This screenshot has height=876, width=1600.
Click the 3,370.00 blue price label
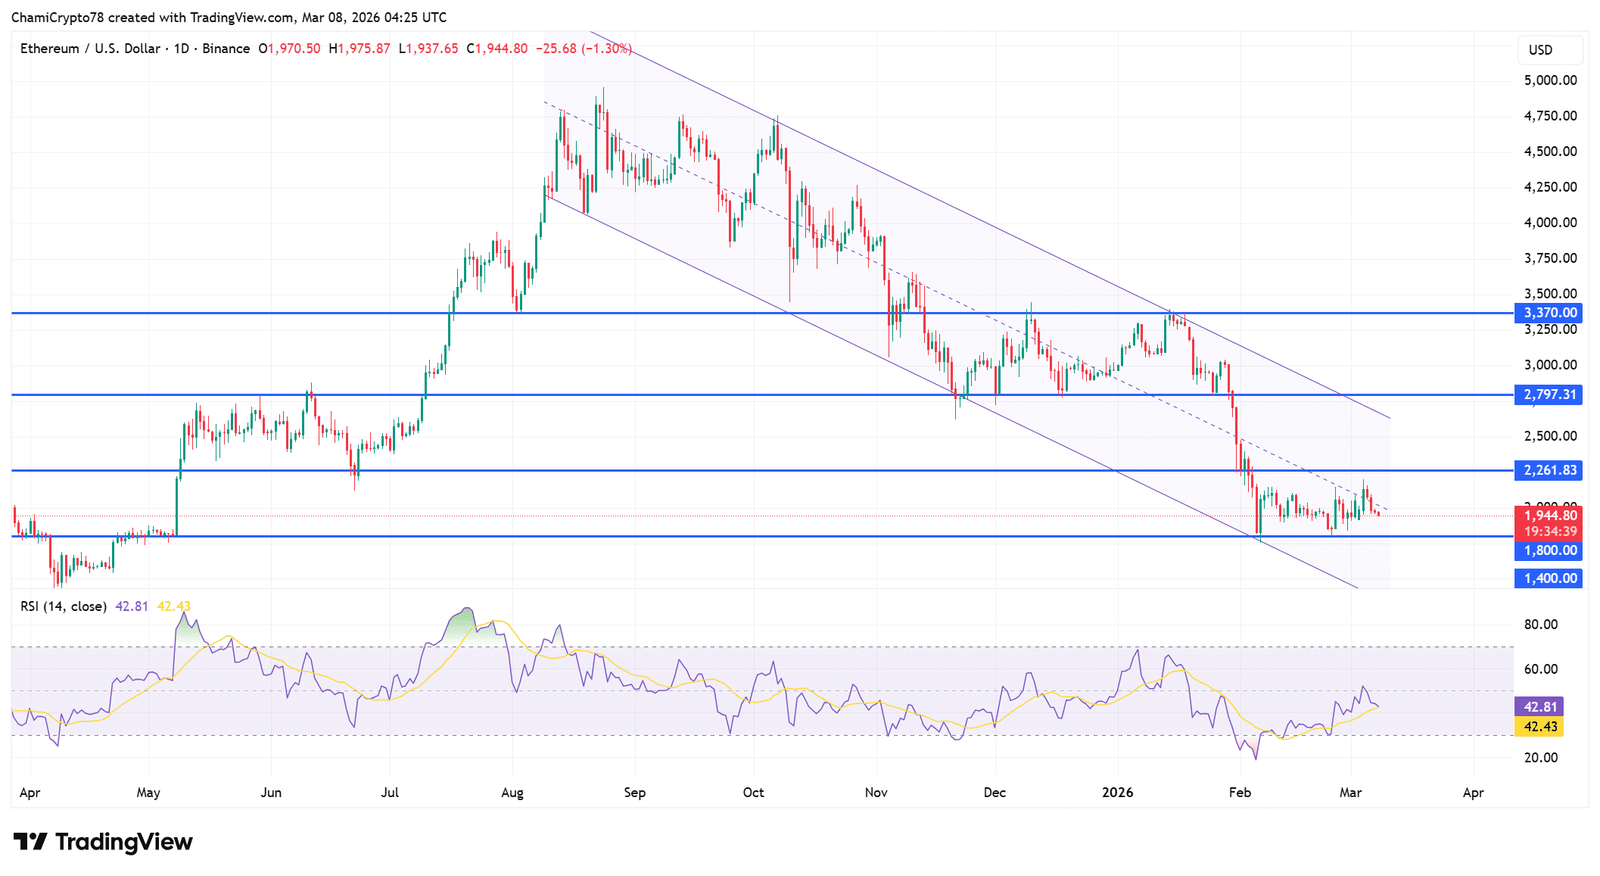click(x=1549, y=313)
